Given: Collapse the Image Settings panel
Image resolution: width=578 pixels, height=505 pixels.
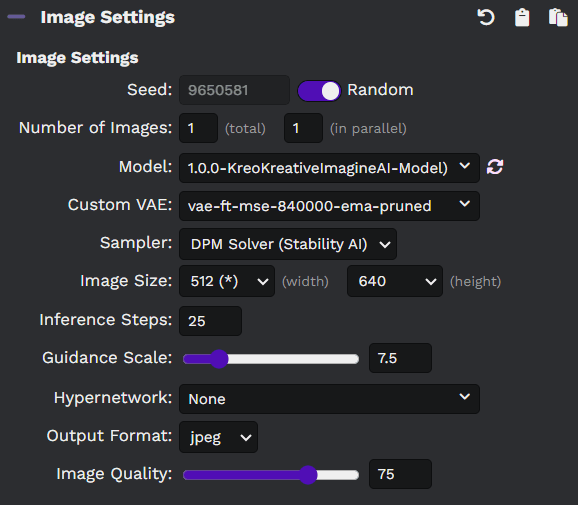Looking at the screenshot, I should coord(16,17).
